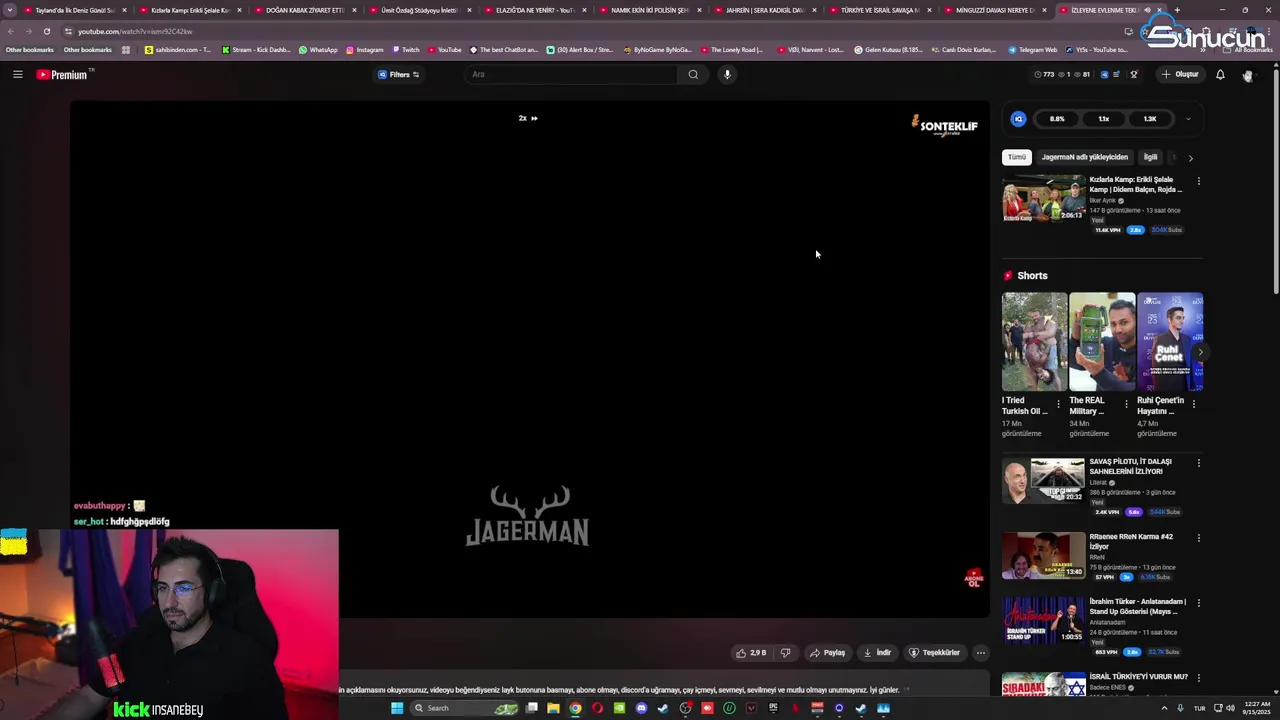The height and width of the screenshot is (720, 1280).
Task: Open the Oluştur create button
Action: pyautogui.click(x=1180, y=74)
